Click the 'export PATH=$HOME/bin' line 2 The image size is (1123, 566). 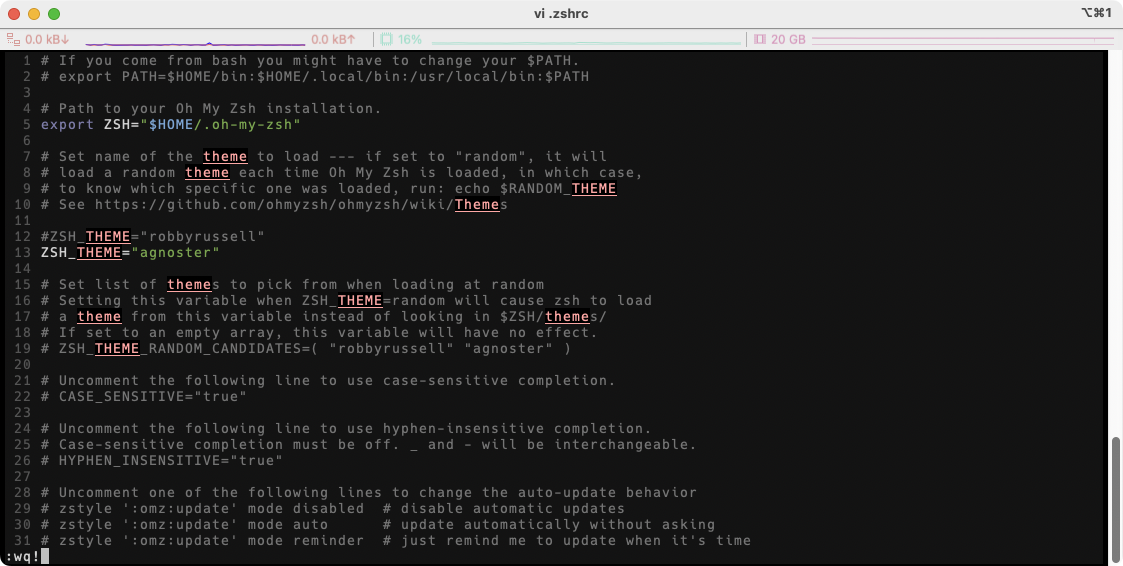[x=315, y=77]
